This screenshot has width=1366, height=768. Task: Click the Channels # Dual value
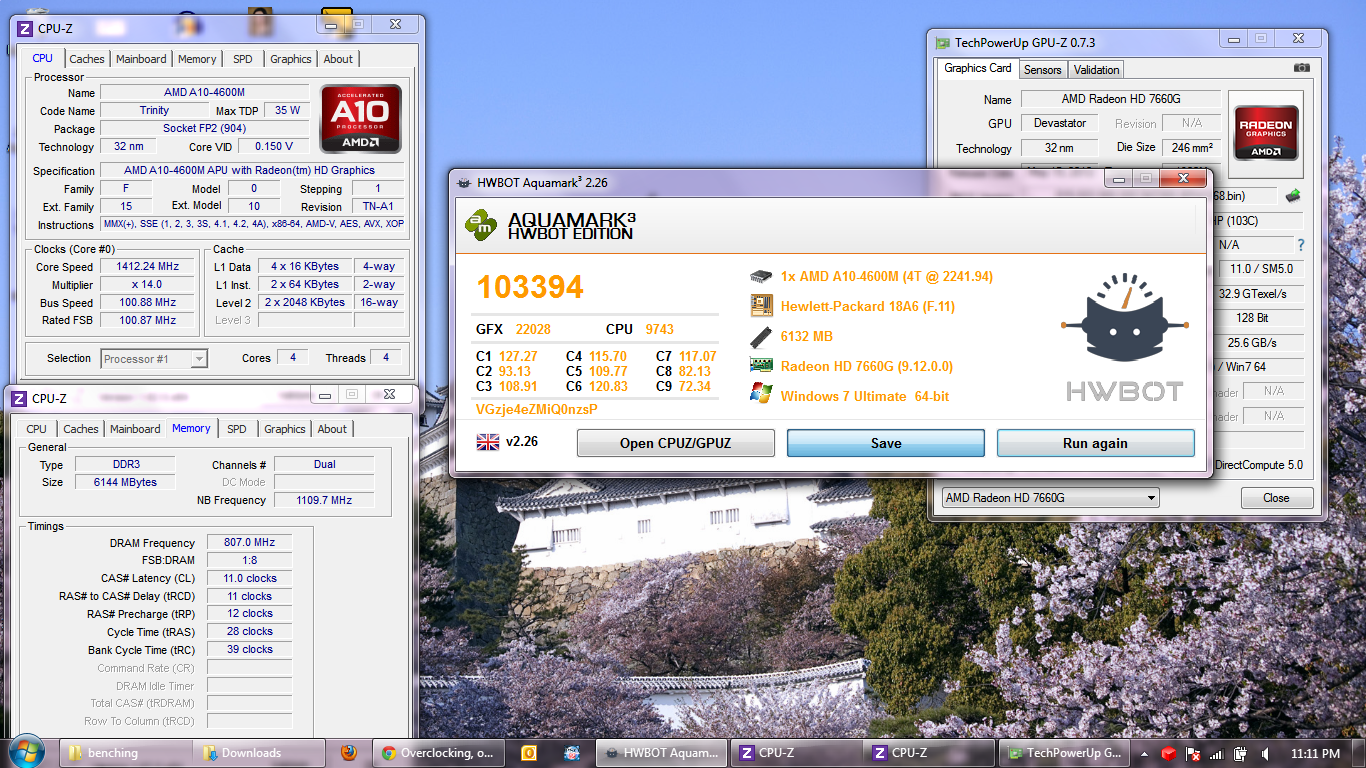pos(324,464)
